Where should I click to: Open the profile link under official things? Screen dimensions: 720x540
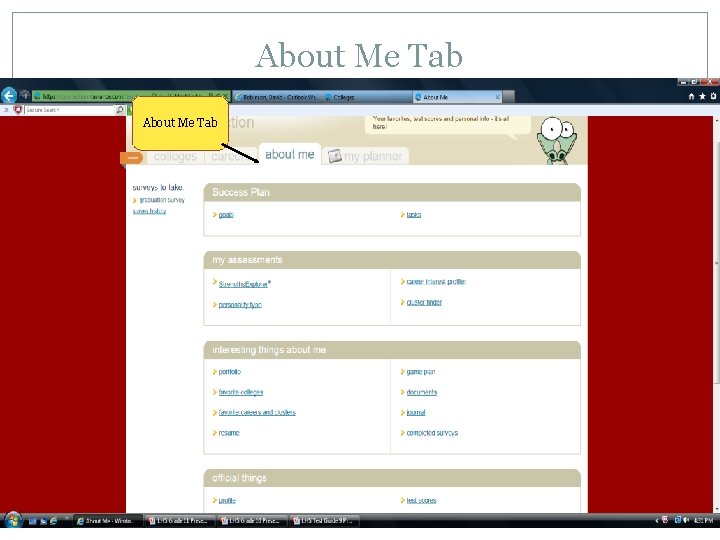pos(227,501)
